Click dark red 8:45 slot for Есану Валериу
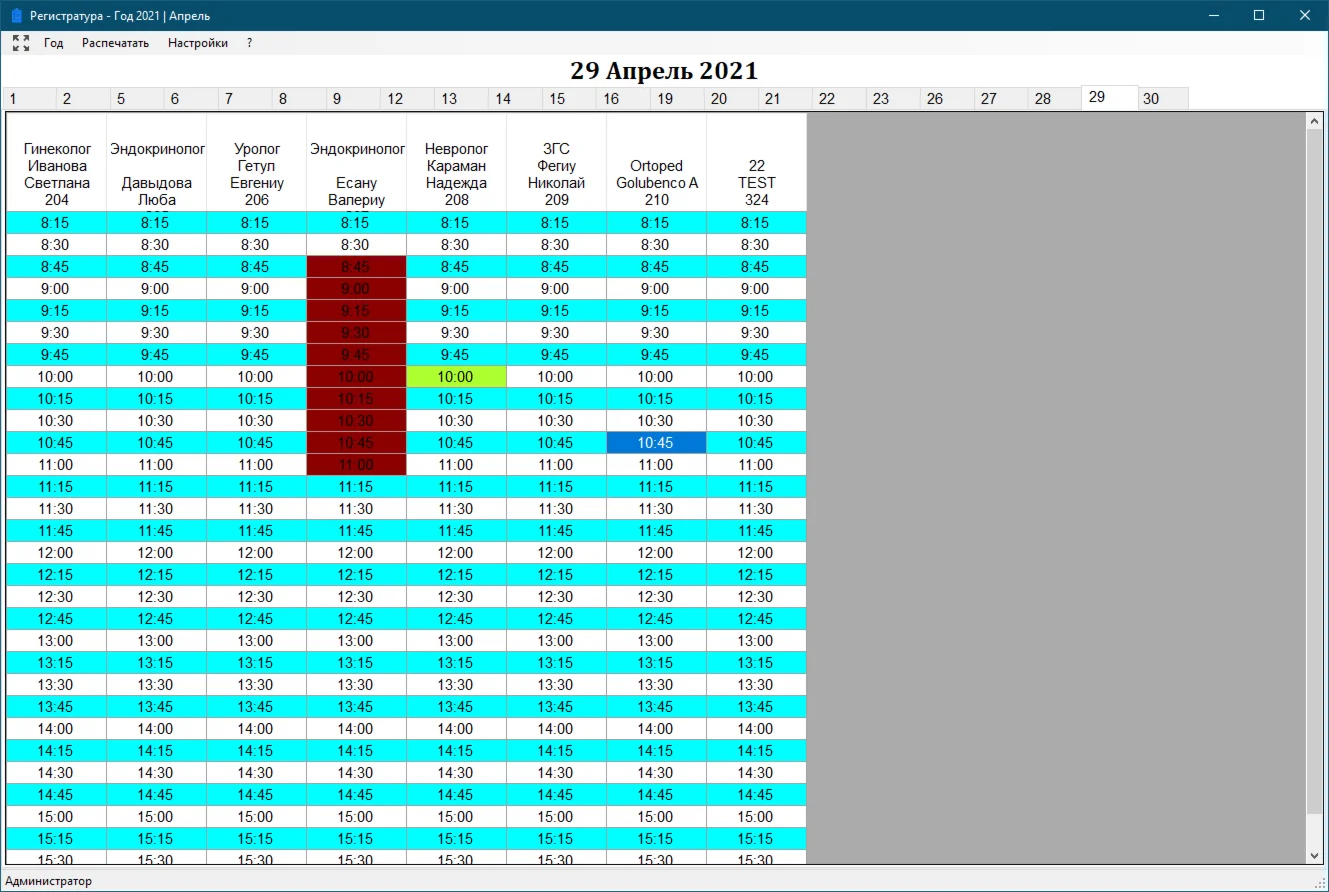Viewport: 1329px width, 892px height. [x=357, y=267]
